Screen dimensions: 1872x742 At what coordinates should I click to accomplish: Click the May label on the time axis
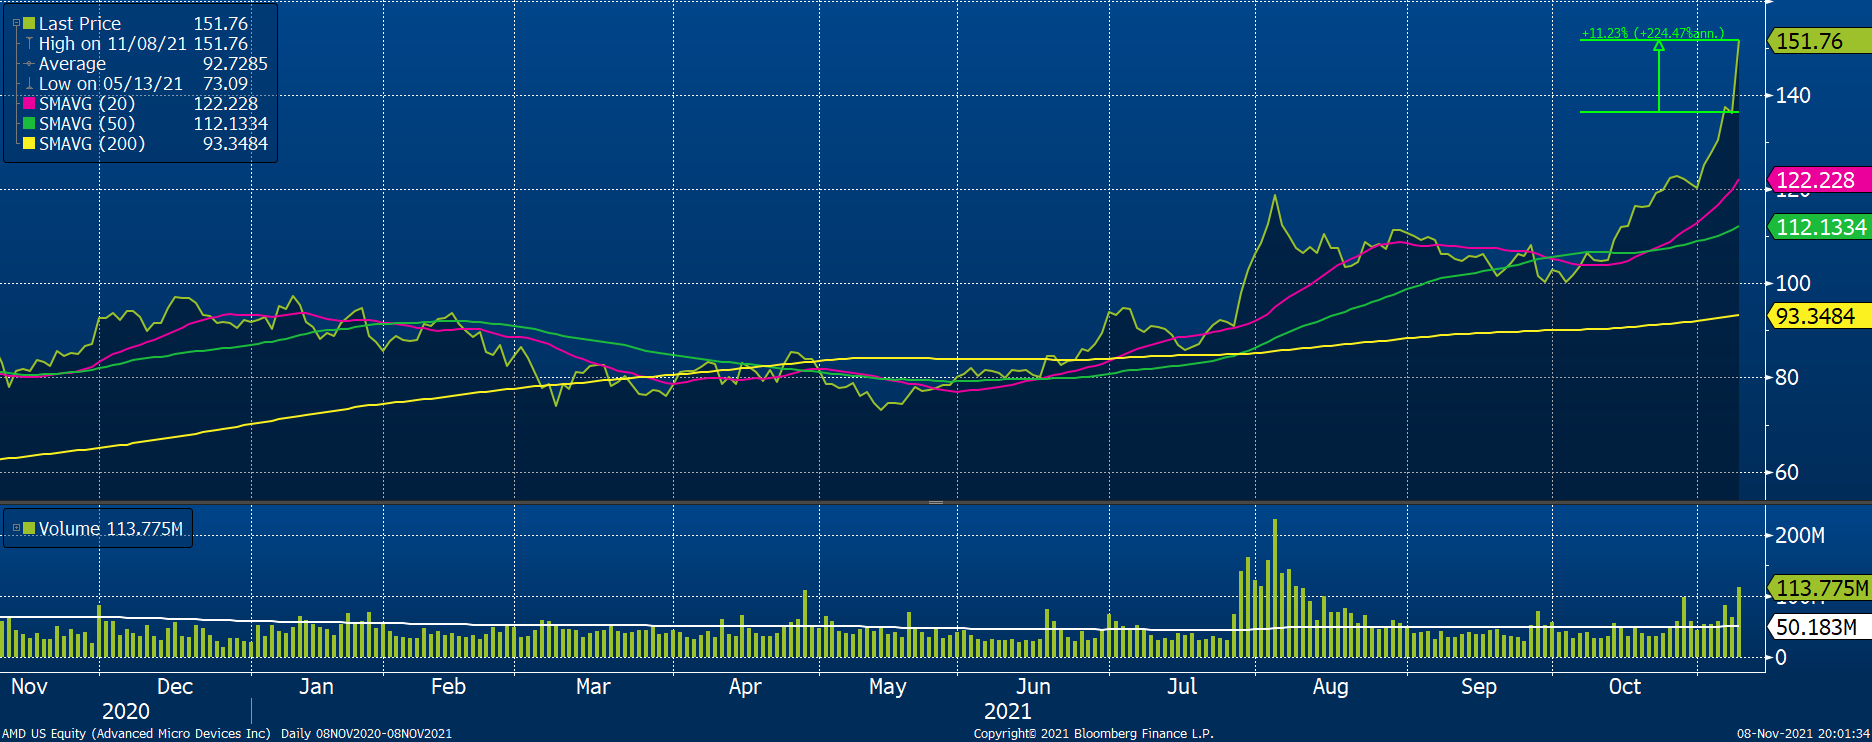pyautogui.click(x=888, y=686)
